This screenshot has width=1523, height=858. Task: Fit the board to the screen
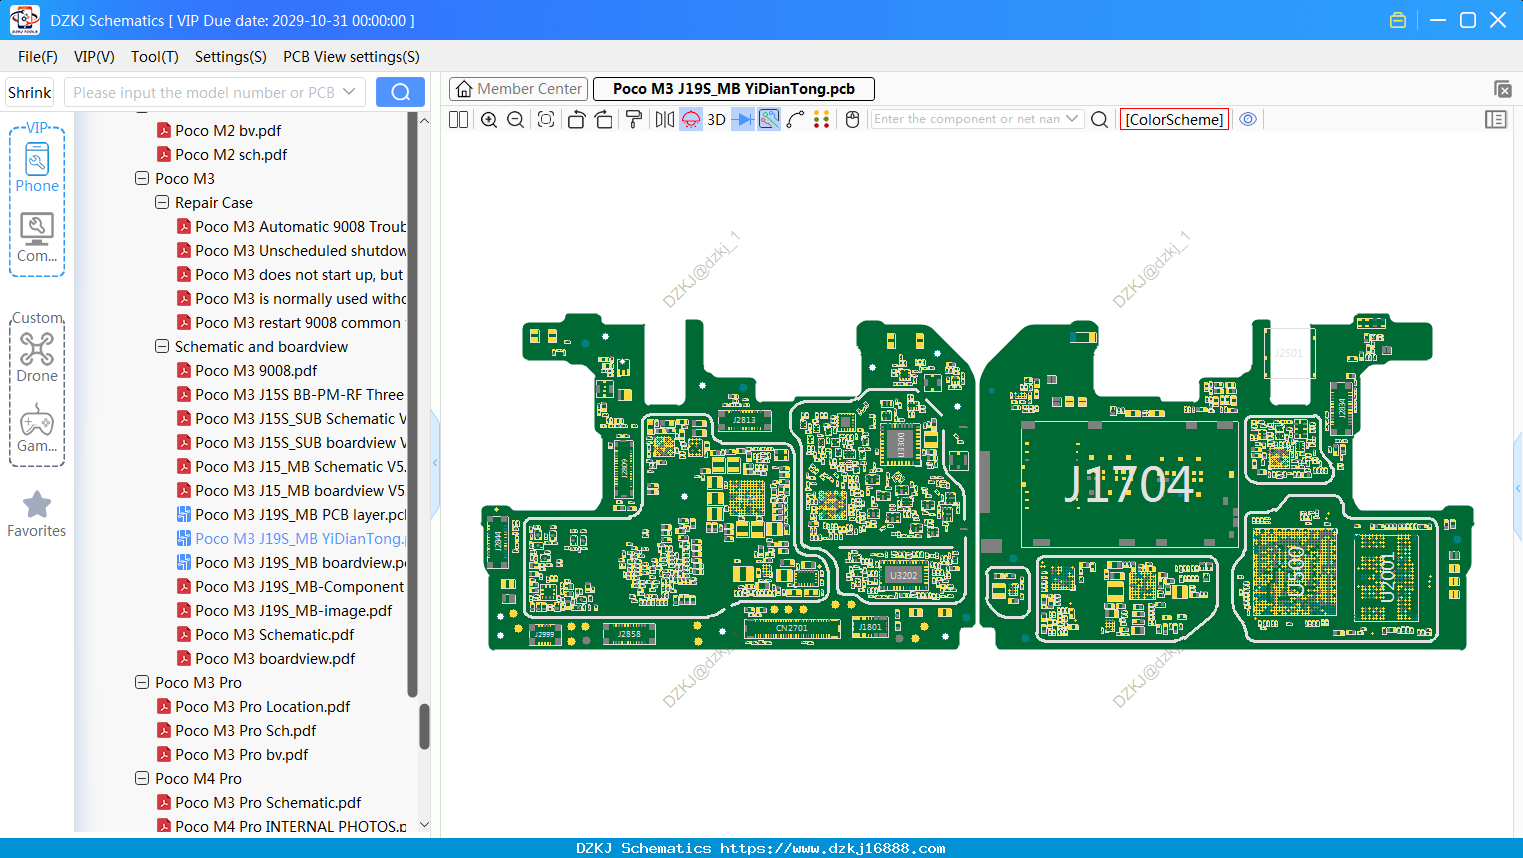pyautogui.click(x=546, y=119)
